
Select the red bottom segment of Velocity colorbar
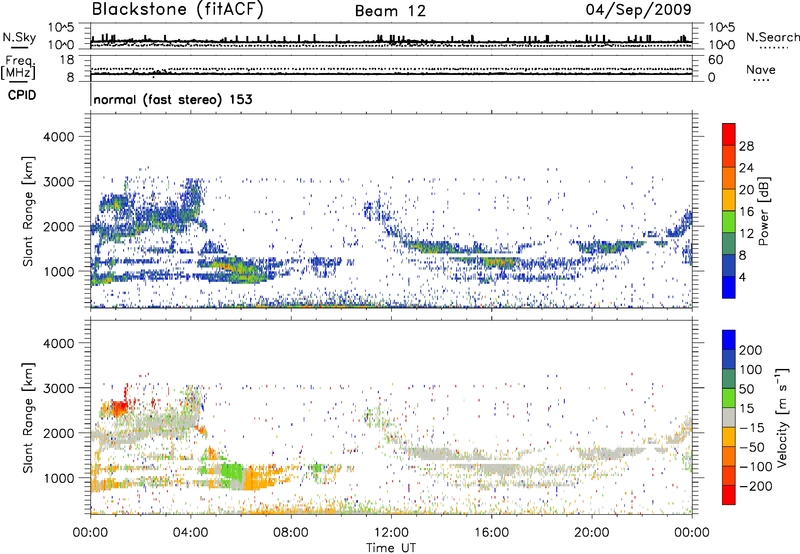click(729, 495)
